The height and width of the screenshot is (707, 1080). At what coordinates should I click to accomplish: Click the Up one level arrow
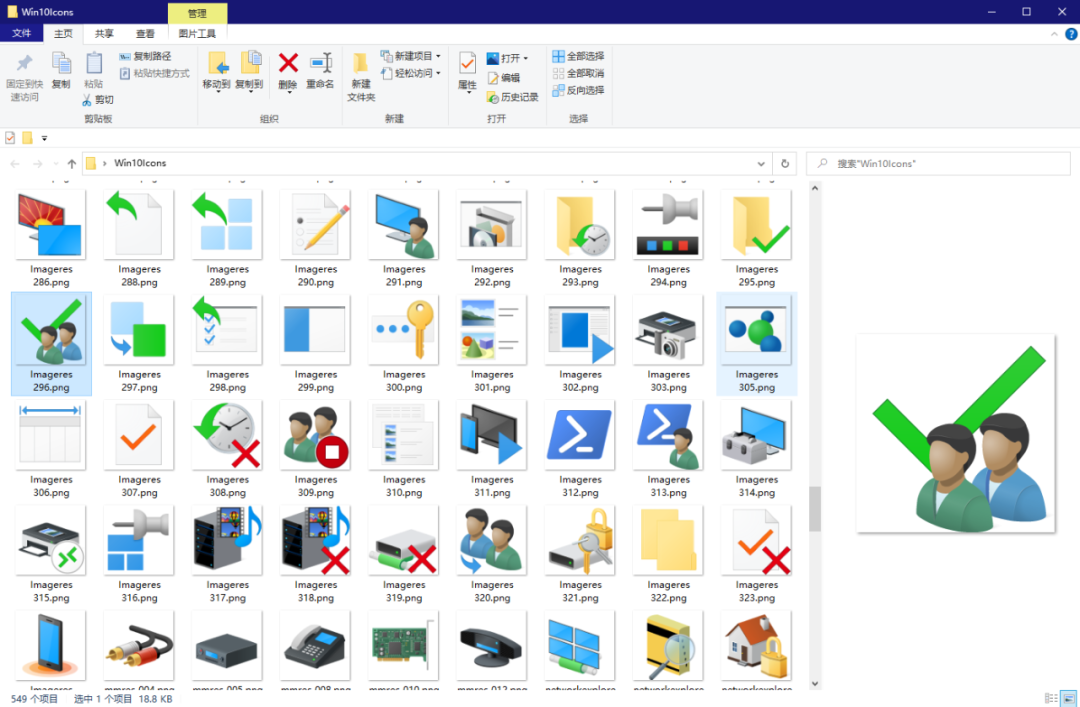pyautogui.click(x=72, y=164)
